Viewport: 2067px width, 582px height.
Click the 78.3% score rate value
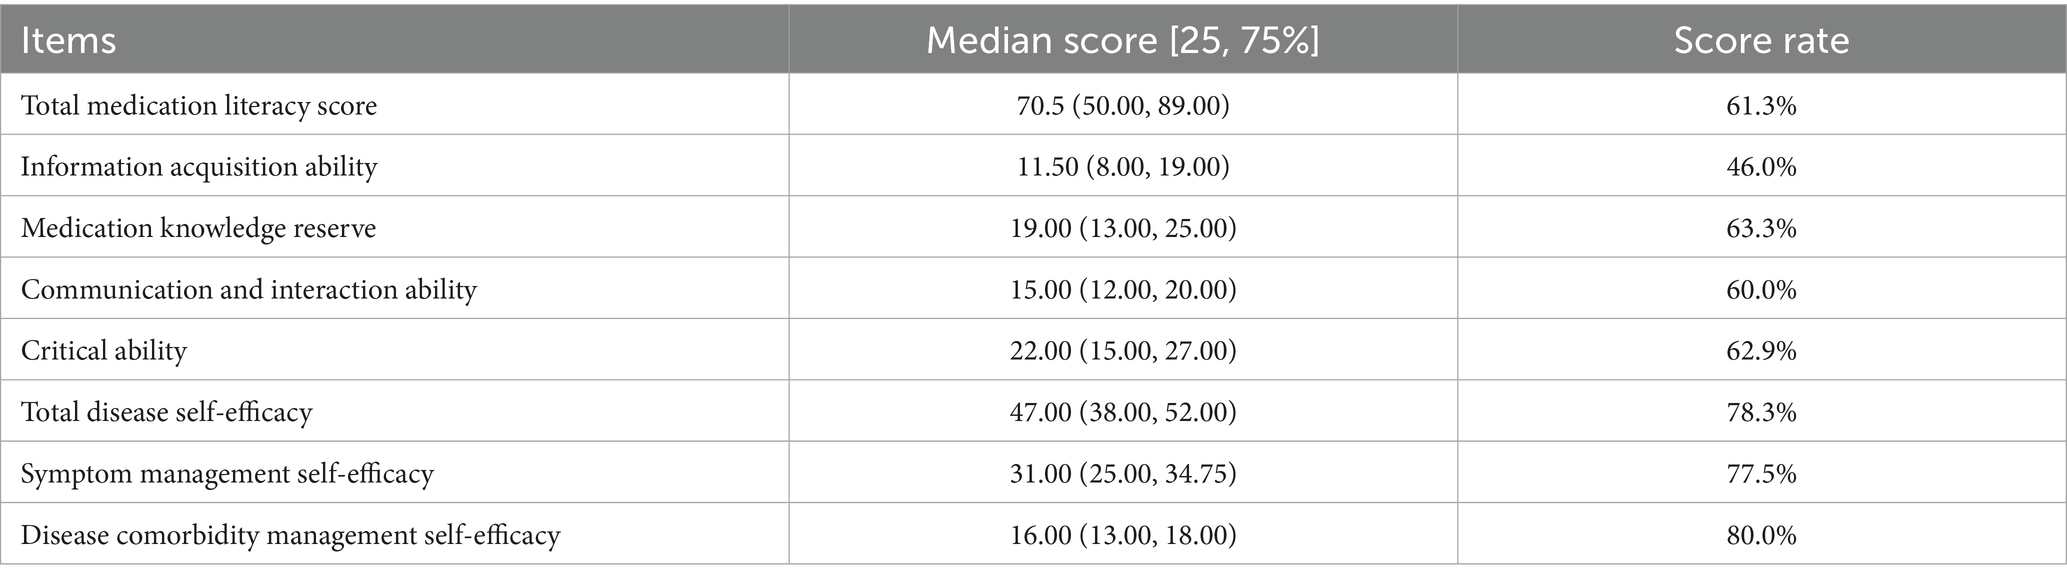point(1761,412)
